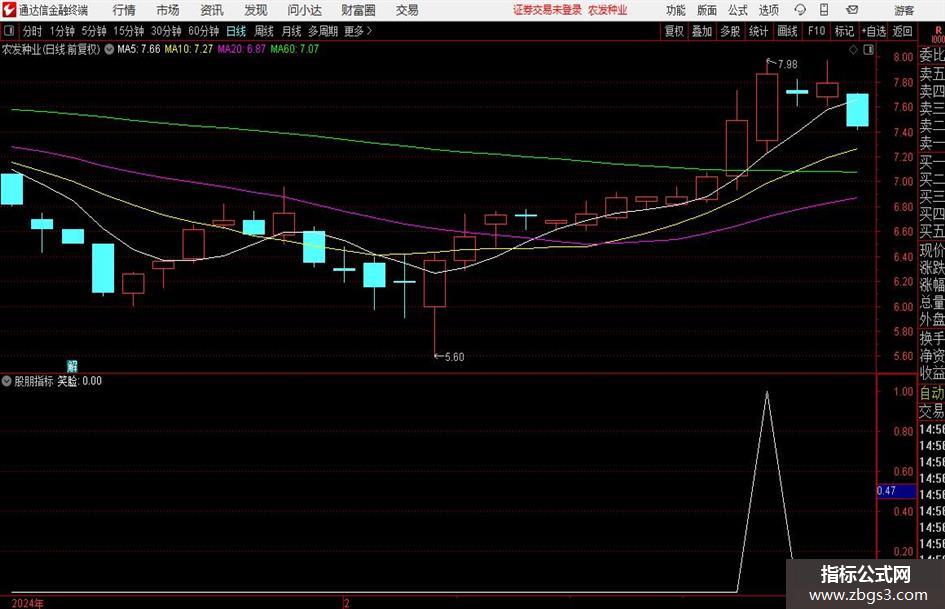Screen dimensions: 945x609
Task: Switch to the 60分钟 period tab
Action: click(204, 31)
